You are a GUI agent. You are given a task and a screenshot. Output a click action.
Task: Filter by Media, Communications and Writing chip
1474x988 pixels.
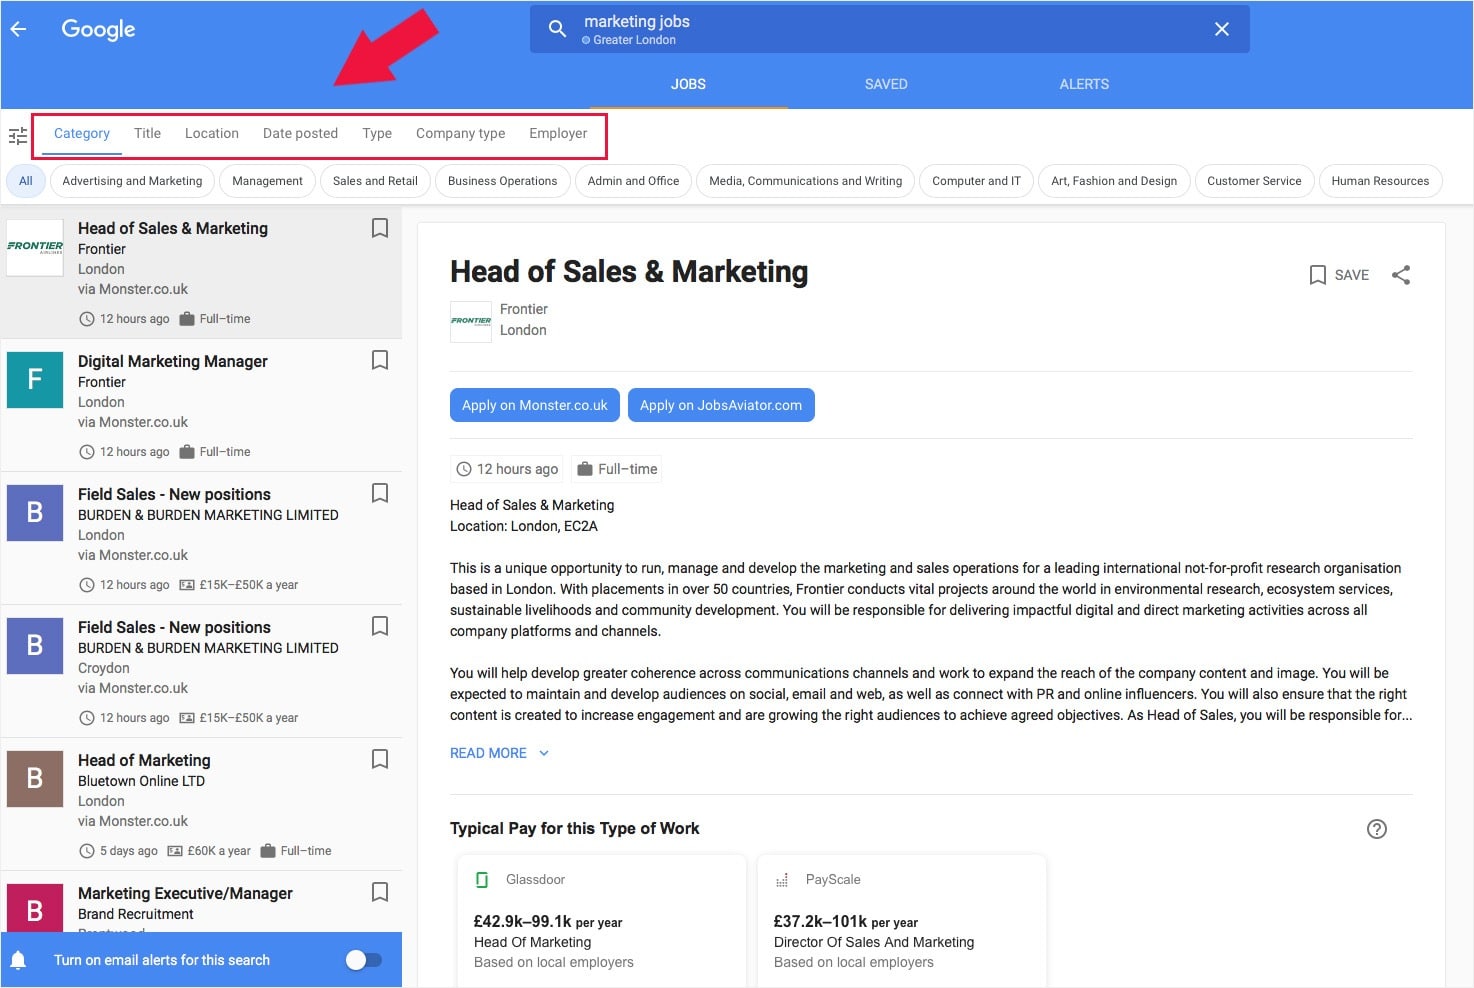pos(805,181)
